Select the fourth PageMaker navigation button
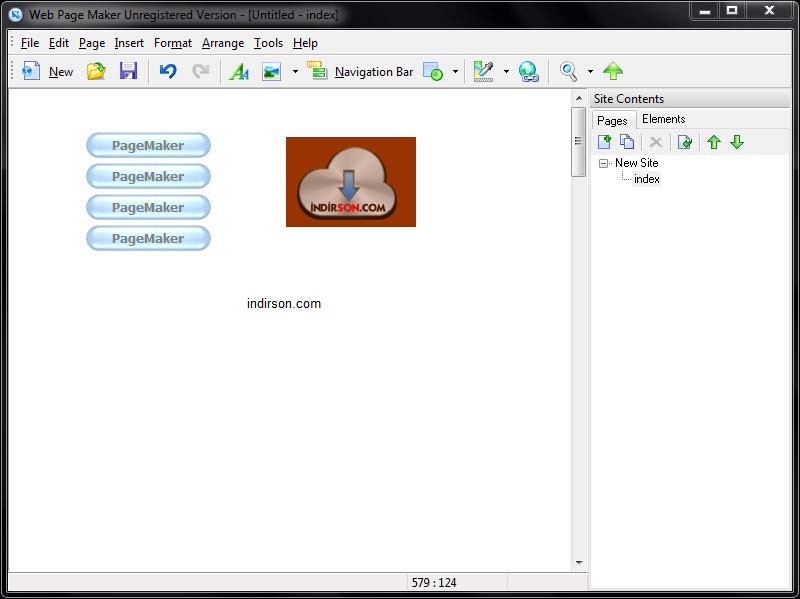800x599 pixels. (x=148, y=238)
